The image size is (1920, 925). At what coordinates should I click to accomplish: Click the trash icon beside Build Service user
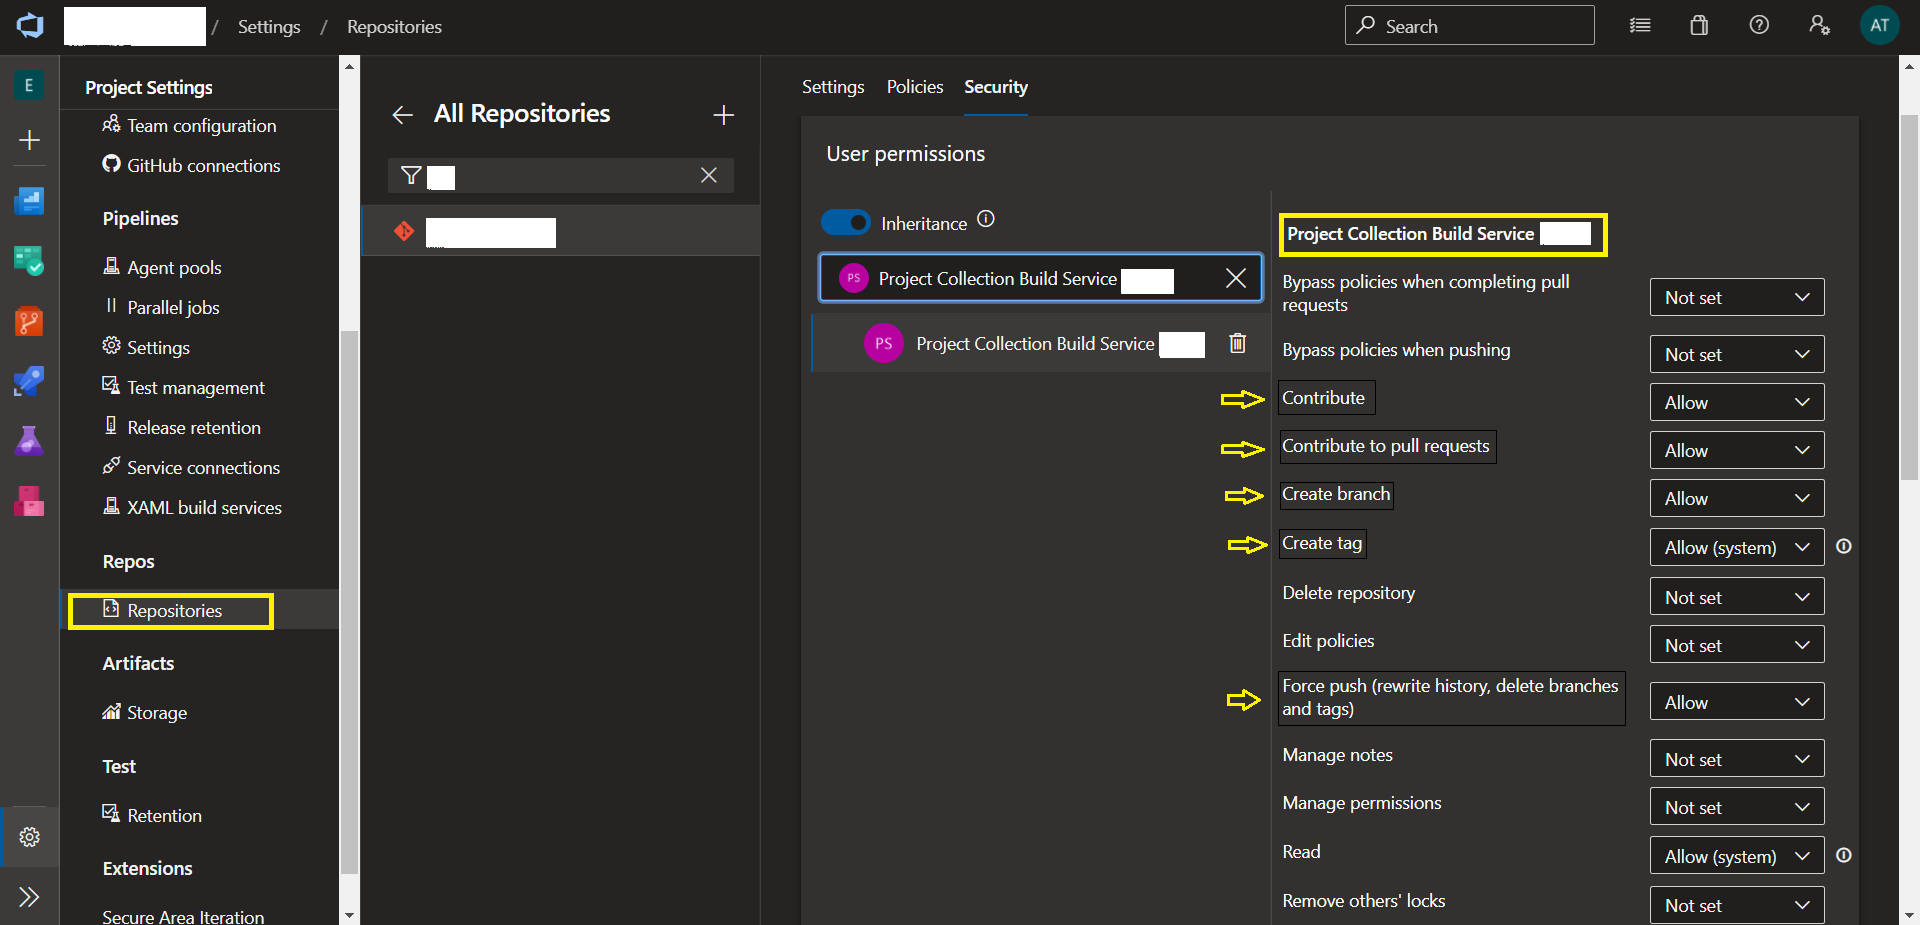1237,343
